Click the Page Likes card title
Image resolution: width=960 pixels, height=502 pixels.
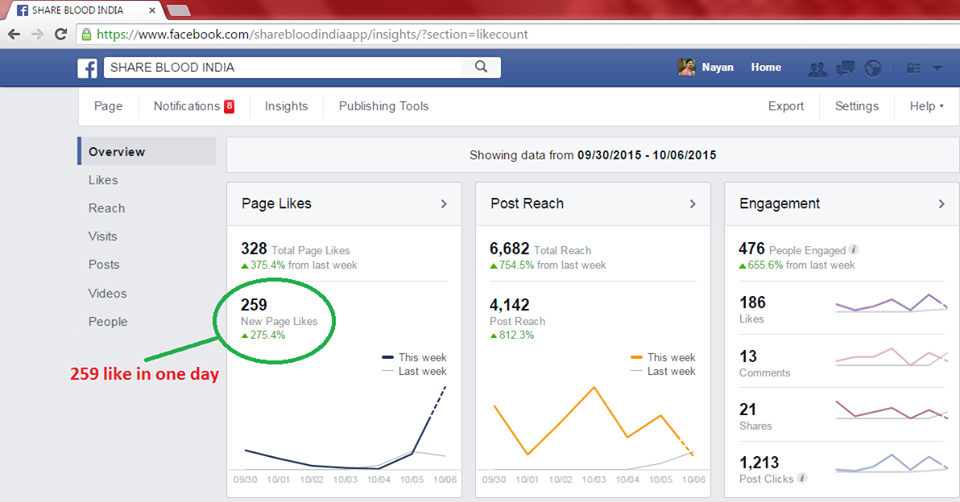coord(276,204)
